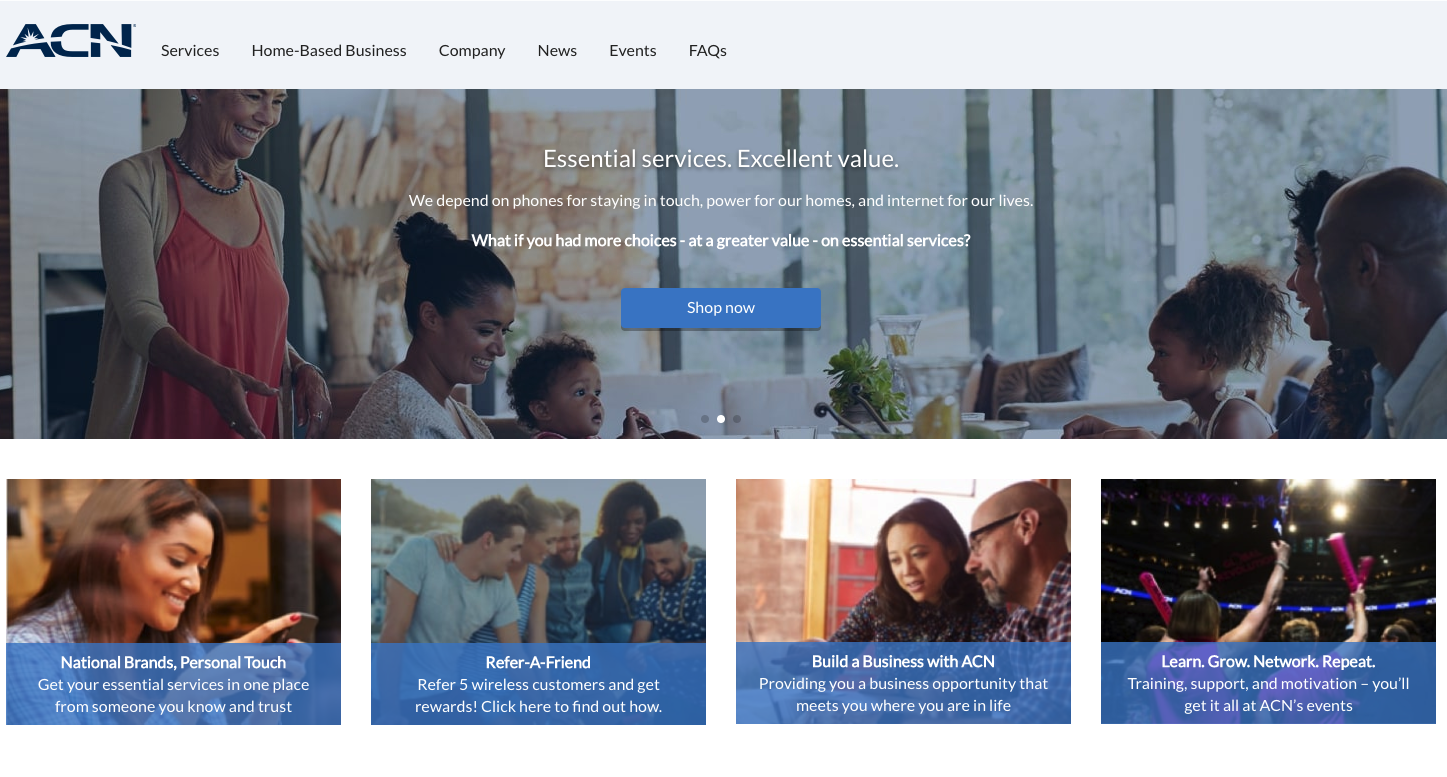The height and width of the screenshot is (777, 1447).
Task: Open the Services menu
Action: 190,50
